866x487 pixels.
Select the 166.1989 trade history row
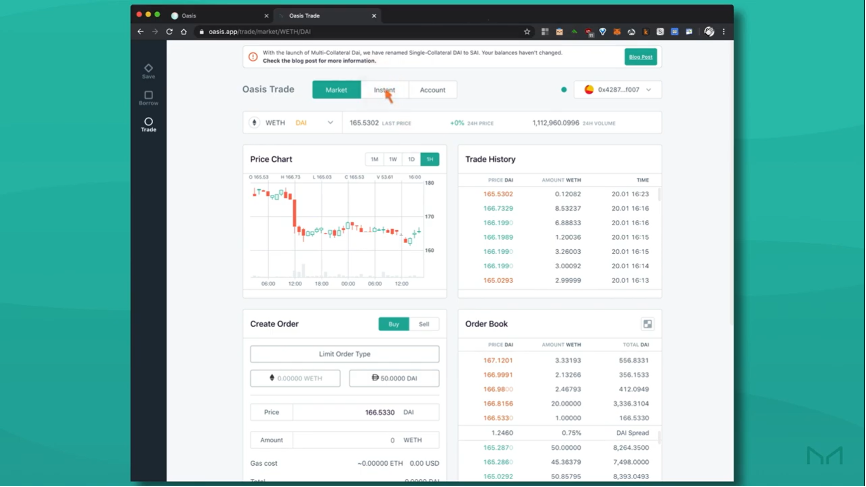tap(558, 237)
